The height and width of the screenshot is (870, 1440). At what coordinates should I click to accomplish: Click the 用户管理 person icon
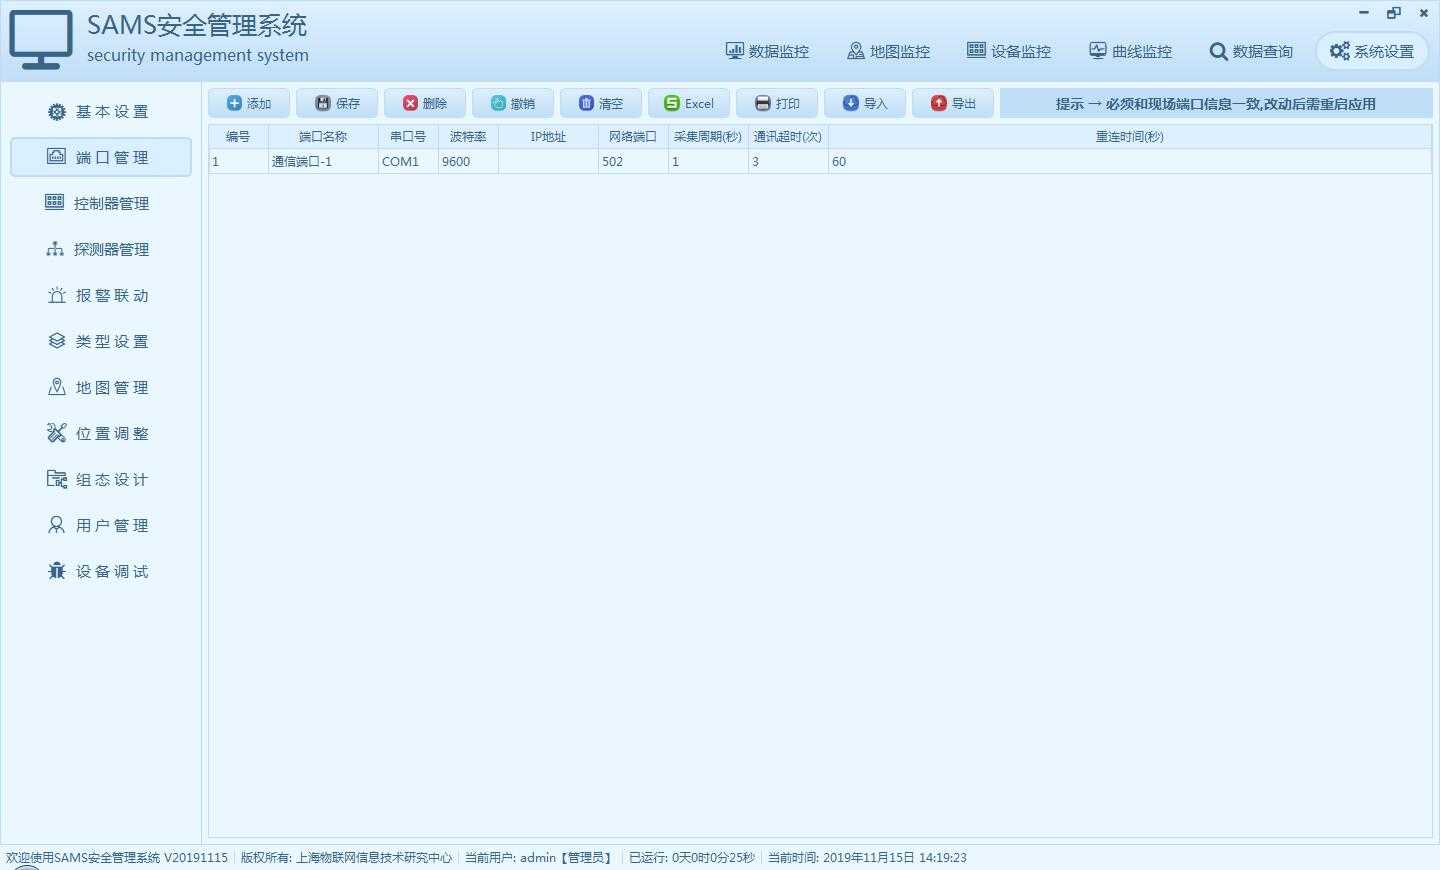[56, 524]
